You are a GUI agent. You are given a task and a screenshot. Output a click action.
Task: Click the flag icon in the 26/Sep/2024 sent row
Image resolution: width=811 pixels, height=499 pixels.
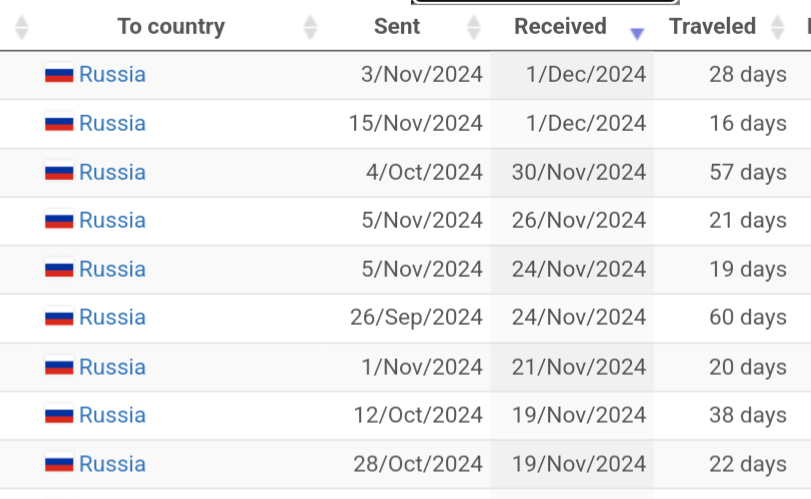59,318
